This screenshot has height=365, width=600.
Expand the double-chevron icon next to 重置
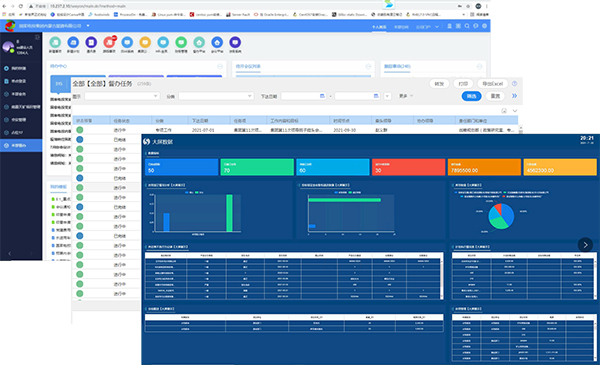(x=514, y=96)
